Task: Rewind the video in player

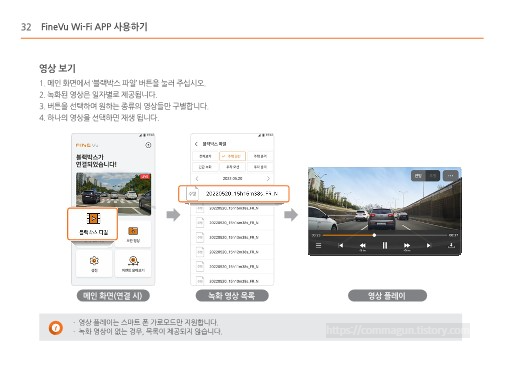Action: click(362, 246)
